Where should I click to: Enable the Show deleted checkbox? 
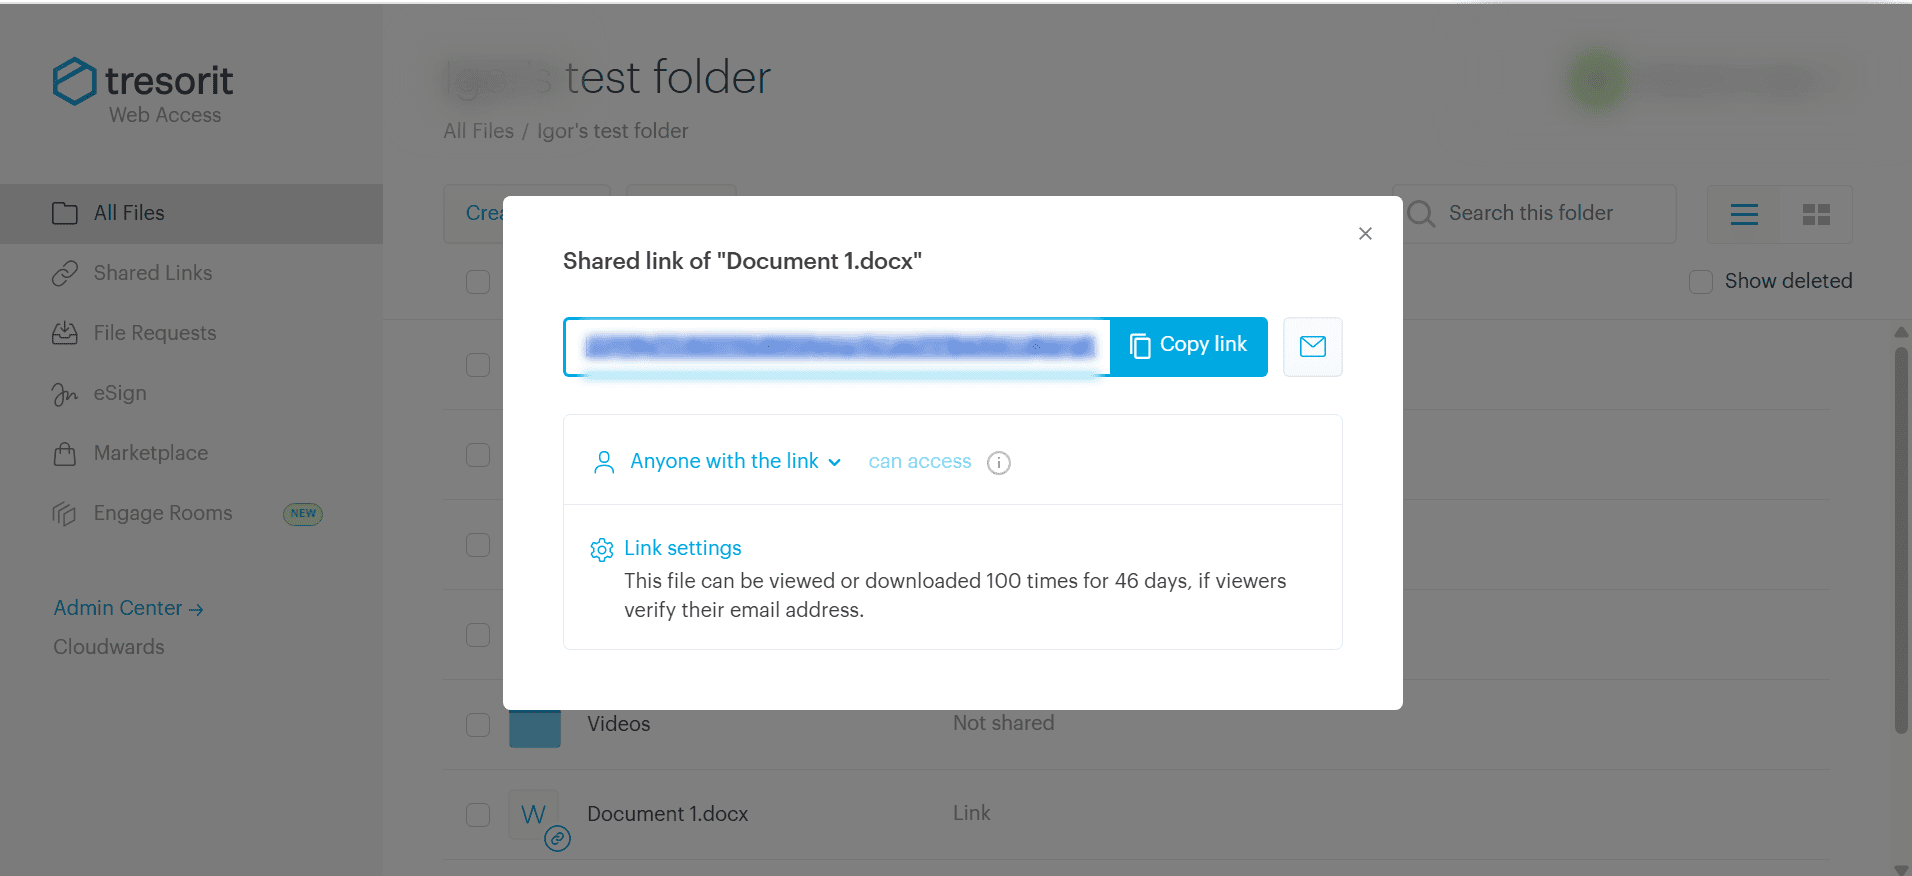click(1700, 282)
